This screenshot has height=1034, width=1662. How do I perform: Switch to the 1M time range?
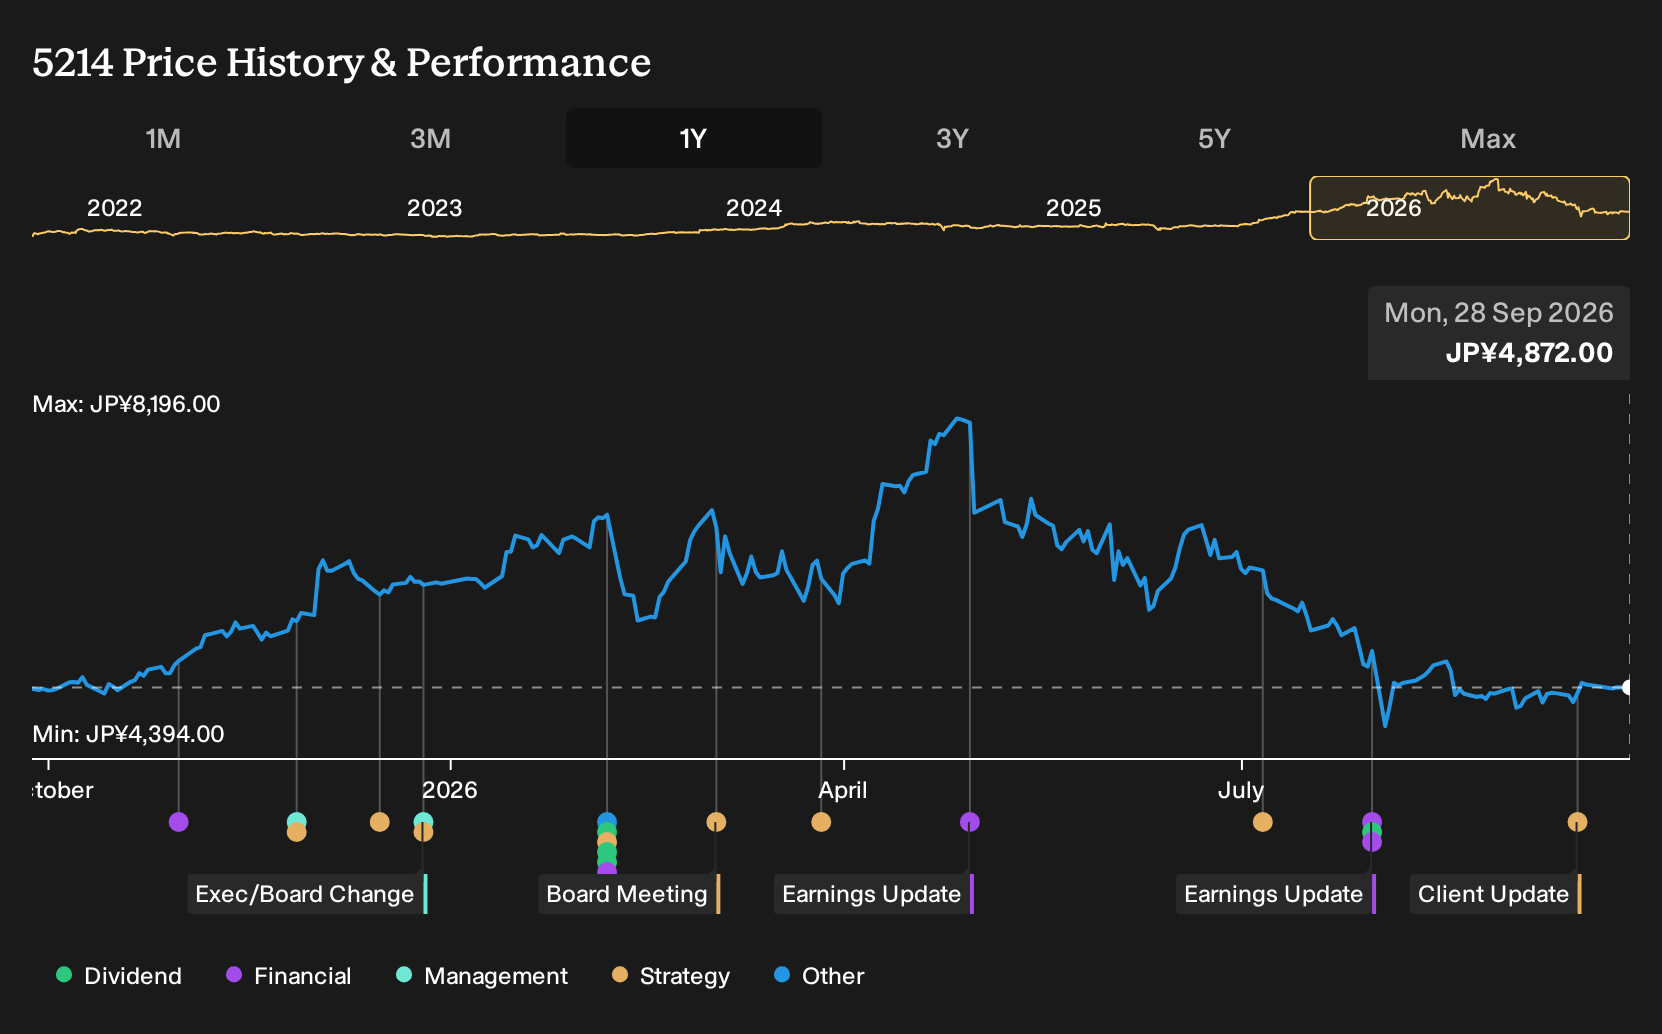[x=163, y=138]
